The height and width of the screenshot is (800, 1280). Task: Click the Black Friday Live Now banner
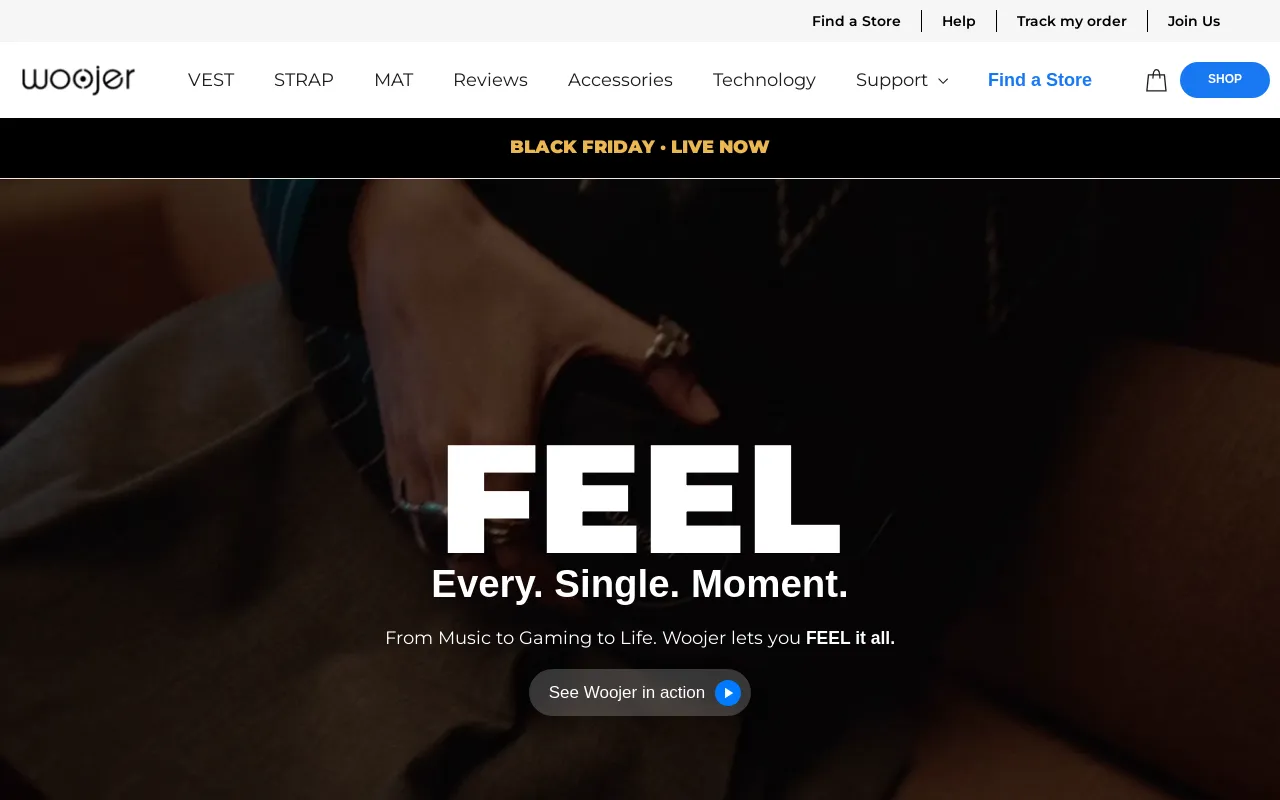point(640,147)
